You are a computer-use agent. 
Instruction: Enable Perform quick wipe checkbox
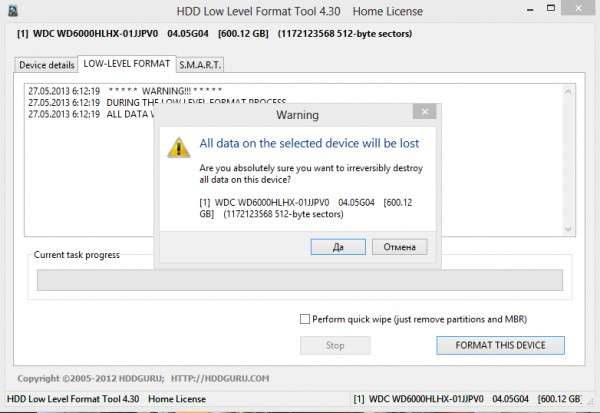point(305,319)
